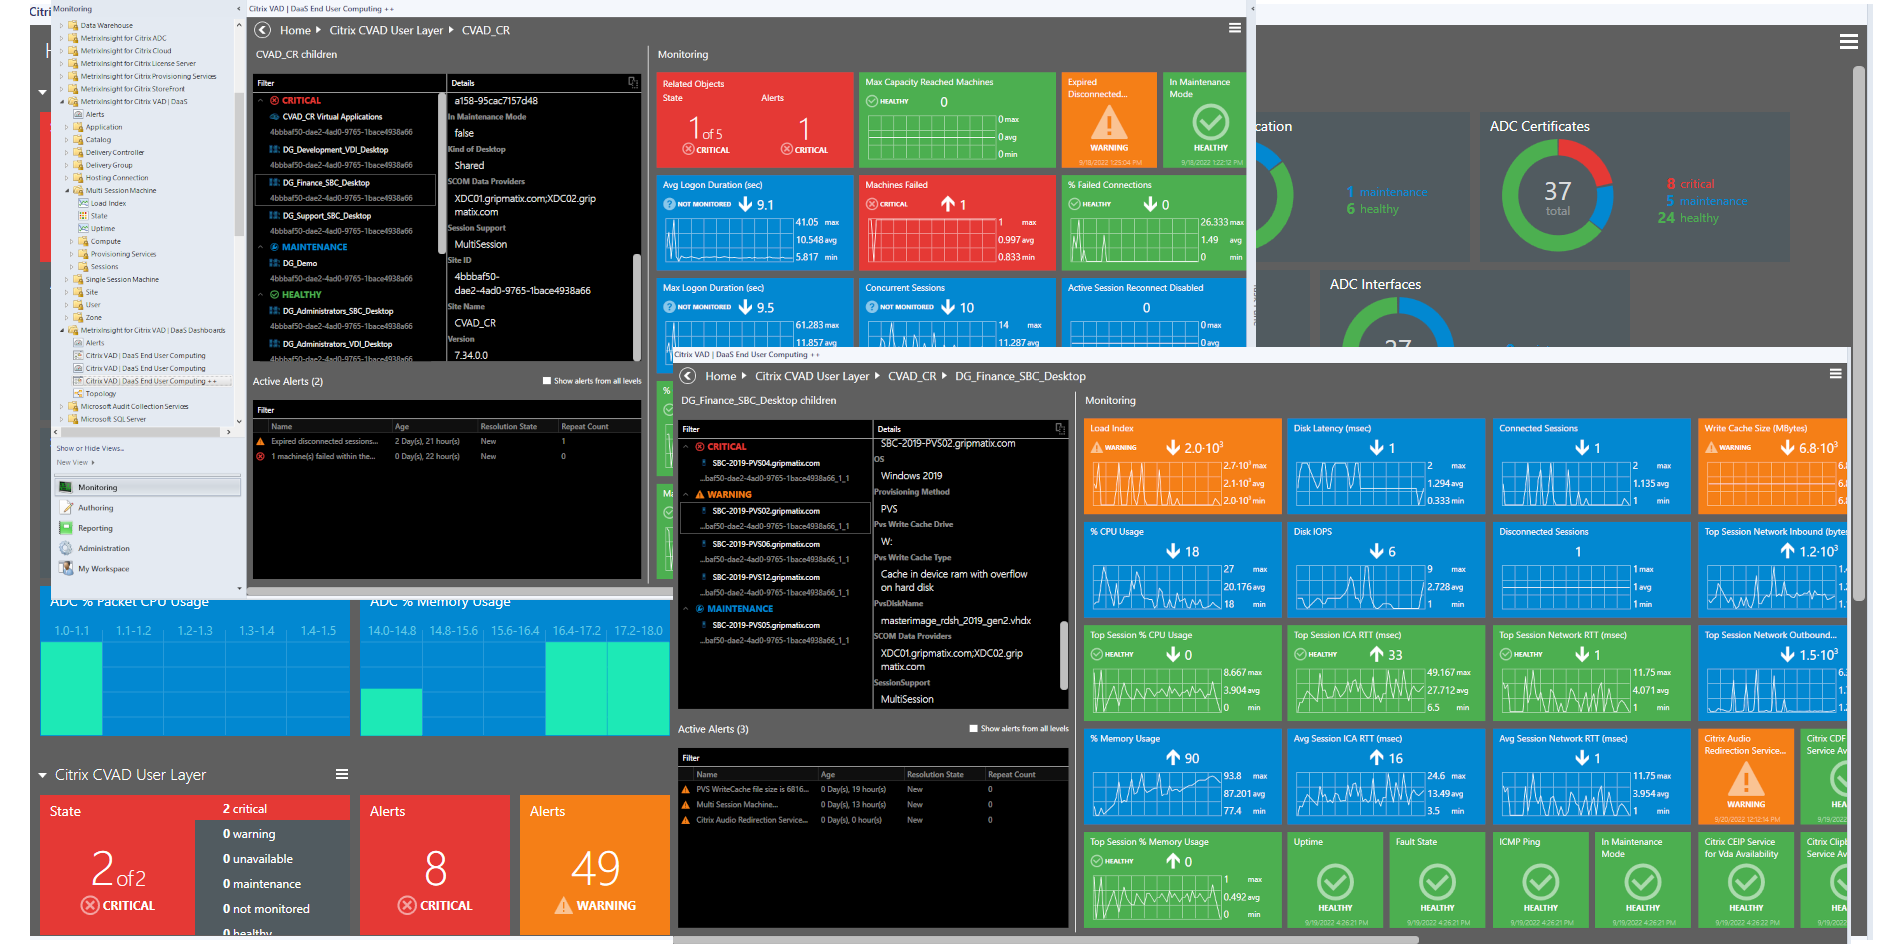Click the Administration gear icon

pyautogui.click(x=66, y=548)
